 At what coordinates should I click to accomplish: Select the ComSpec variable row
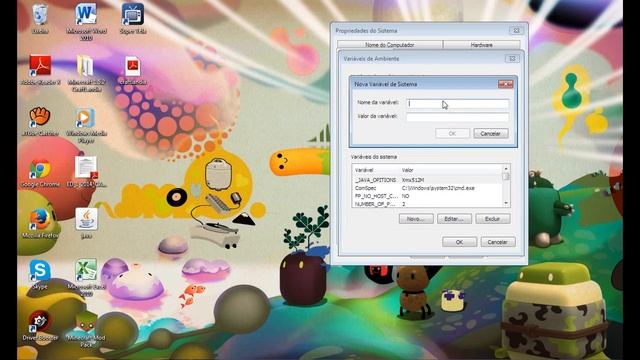click(x=427, y=188)
